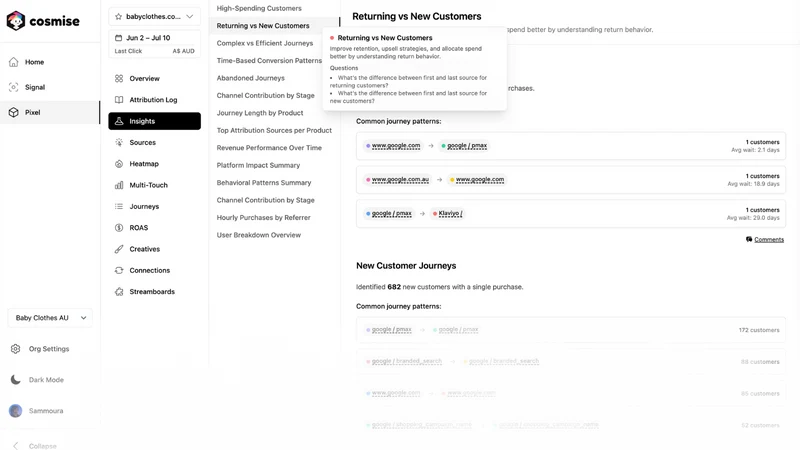The width and height of the screenshot is (800, 450).
Task: Open the Org Settings gear icon
Action: (15, 349)
